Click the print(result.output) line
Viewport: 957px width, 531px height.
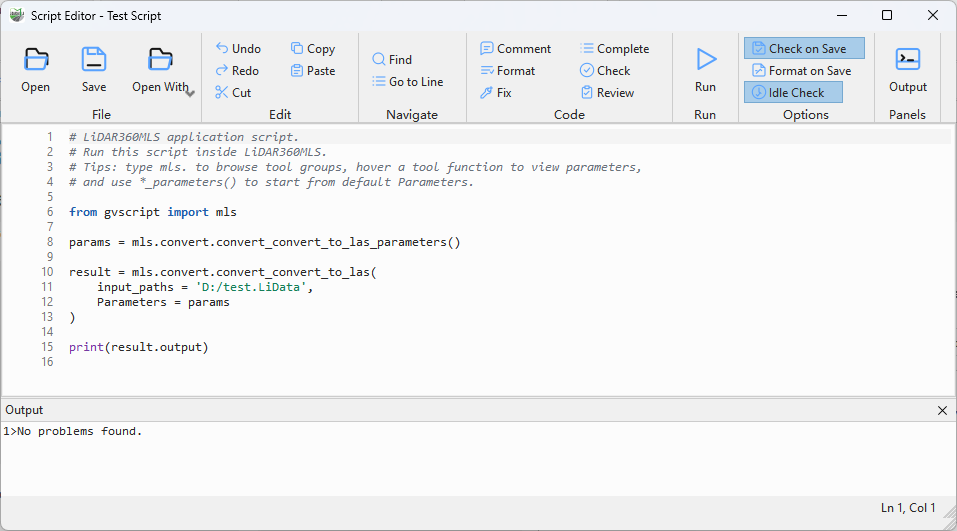tap(139, 347)
